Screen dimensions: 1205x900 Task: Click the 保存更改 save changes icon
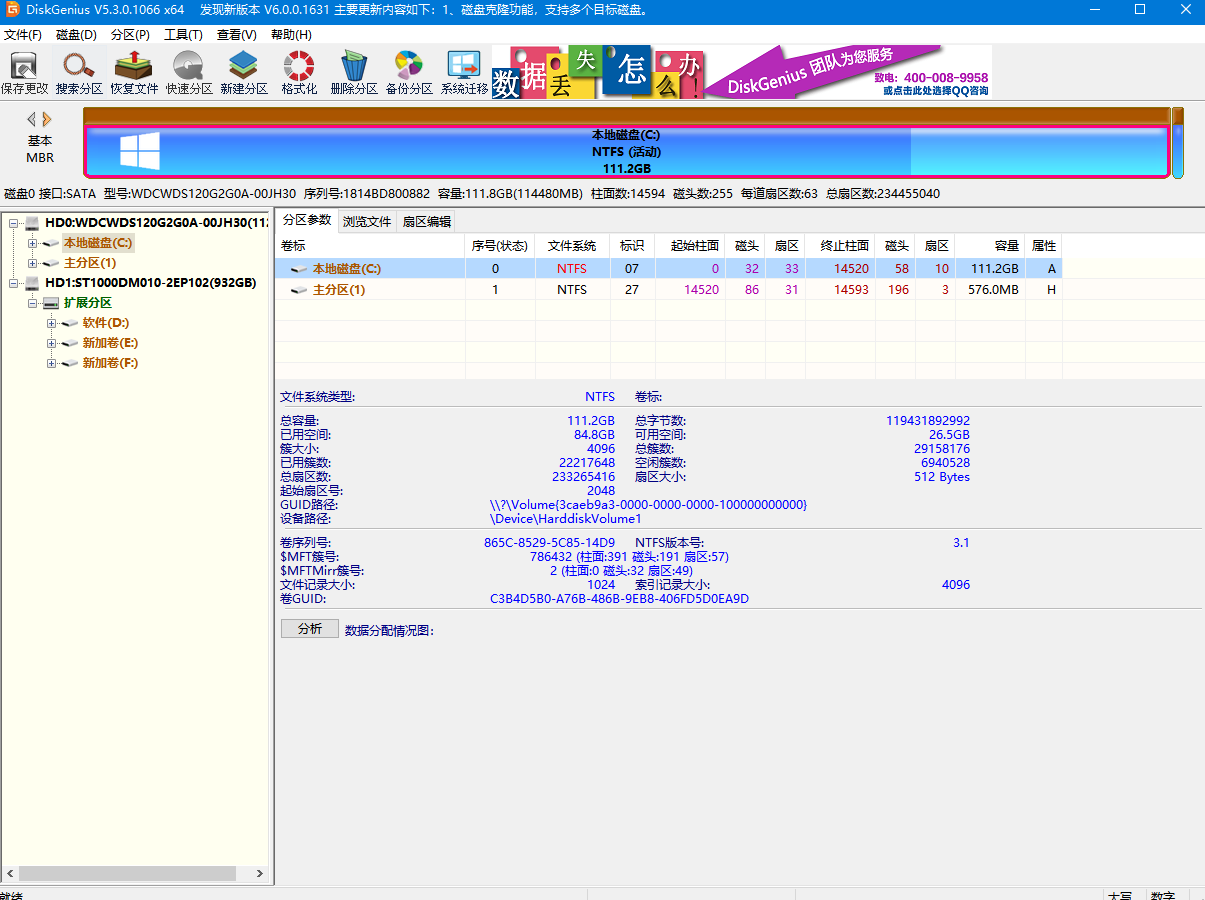[x=24, y=71]
